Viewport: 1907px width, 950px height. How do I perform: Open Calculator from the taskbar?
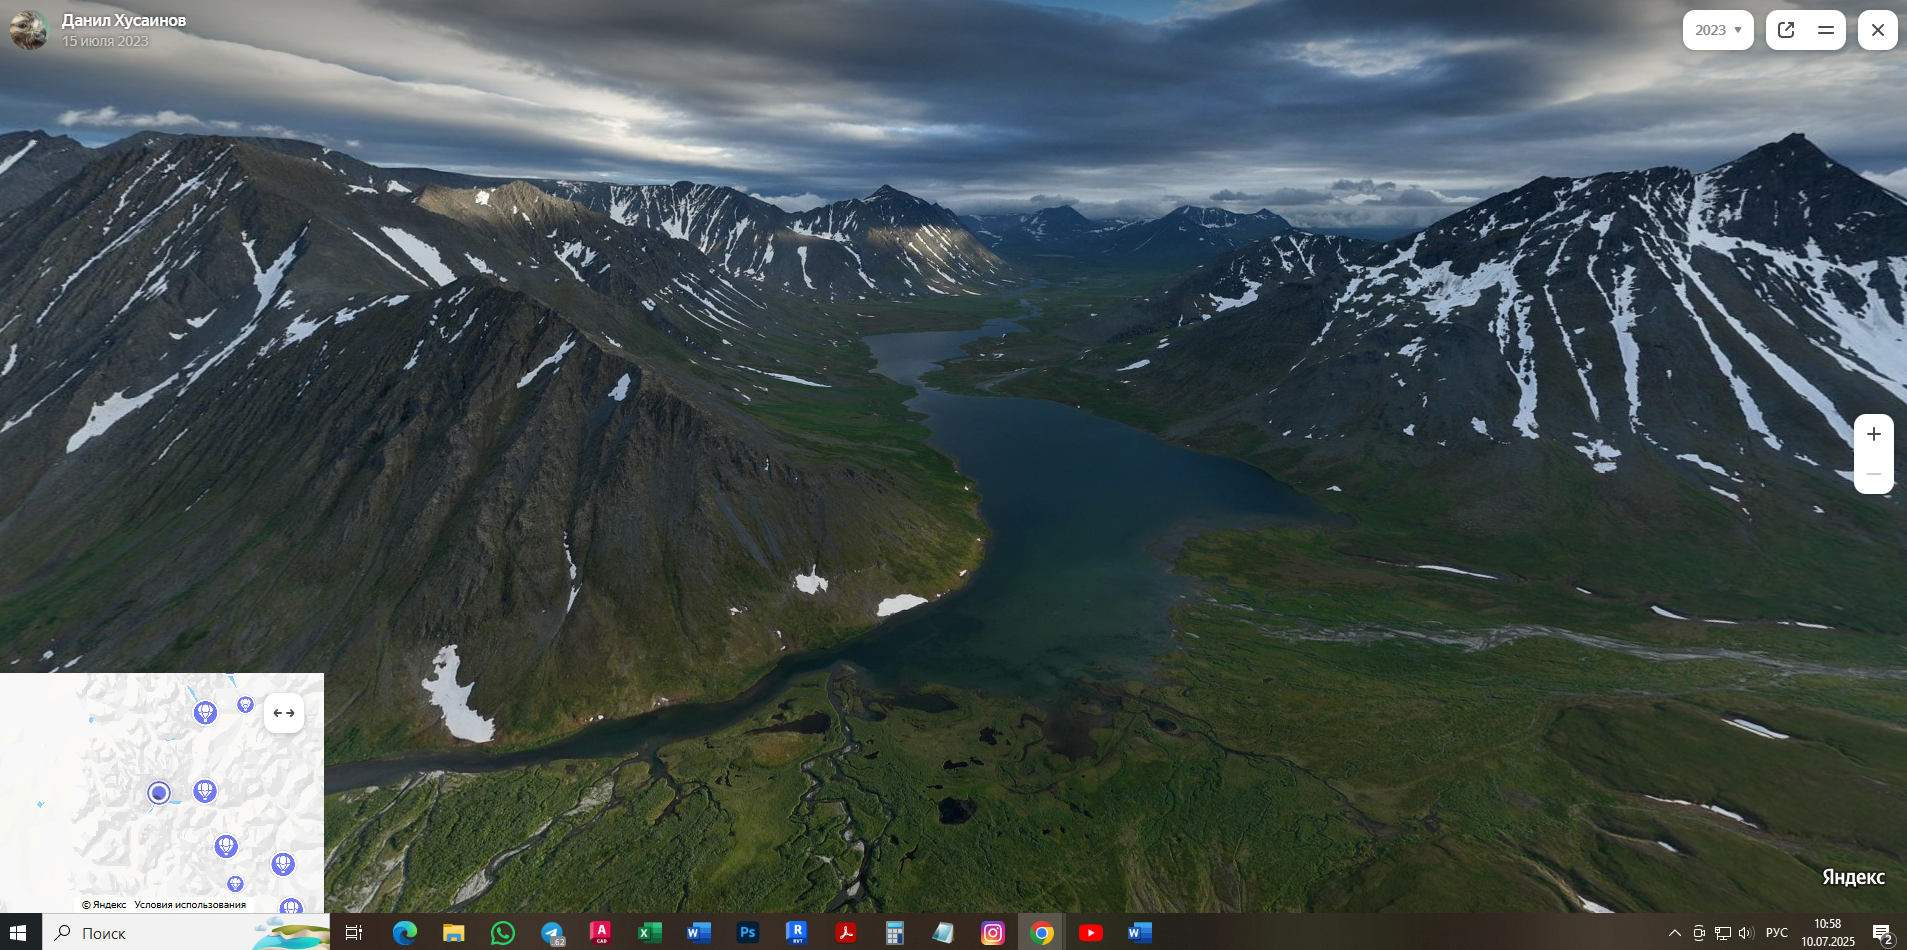click(x=895, y=933)
